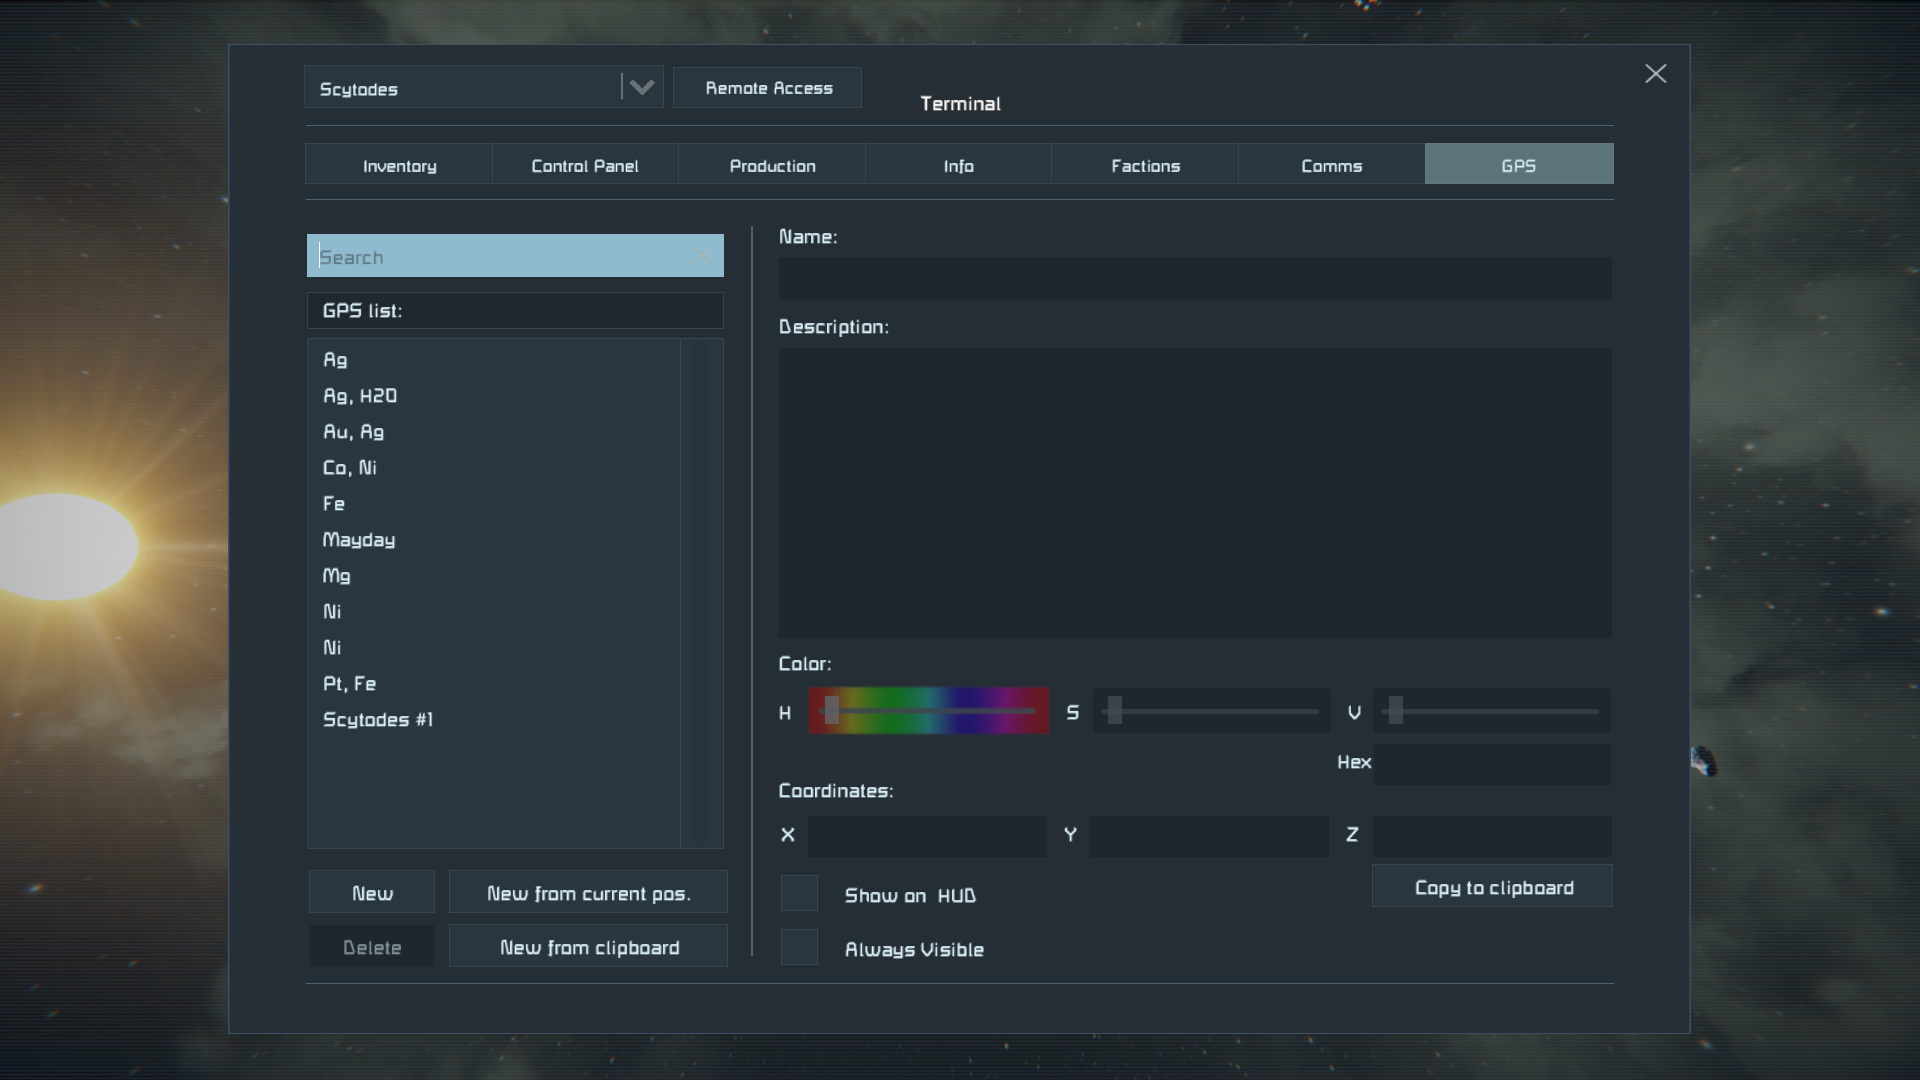The image size is (1920, 1080).
Task: Clear the search field with X icon
Action: click(702, 257)
